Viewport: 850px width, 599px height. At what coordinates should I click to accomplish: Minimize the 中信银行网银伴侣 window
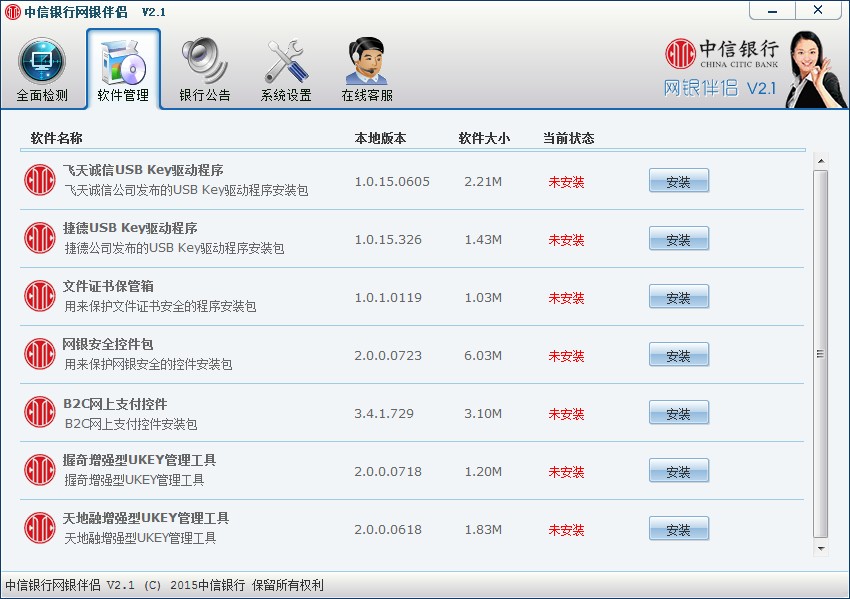[772, 10]
